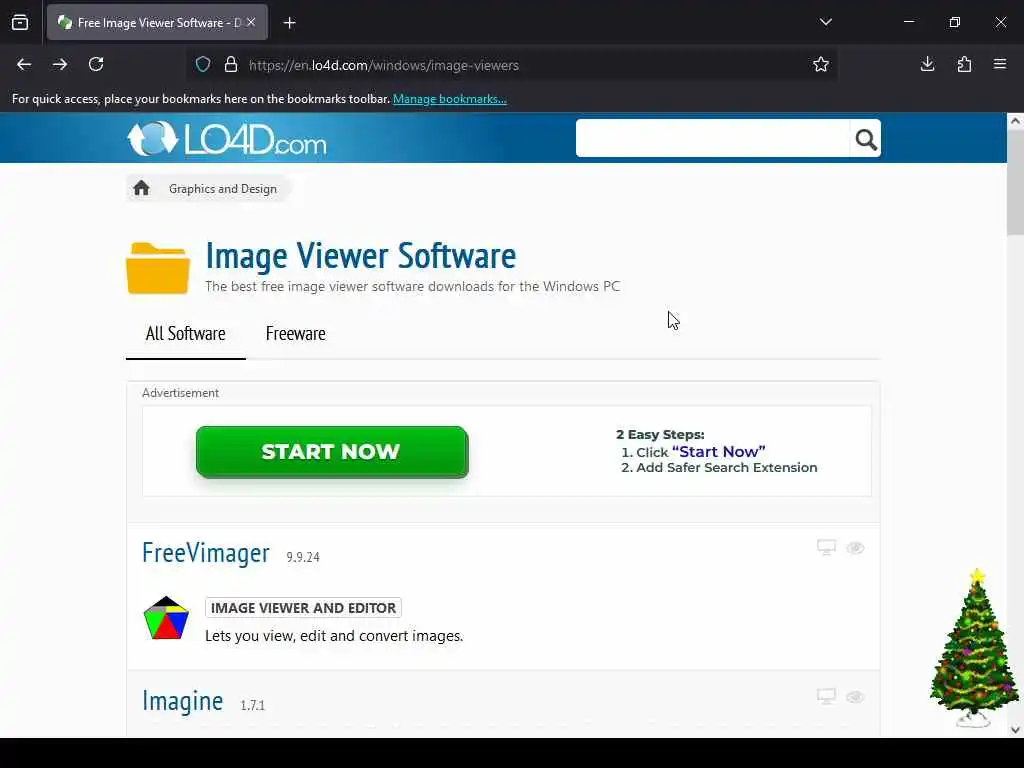Viewport: 1024px width, 768px height.
Task: View site security lock information
Action: click(x=231, y=65)
